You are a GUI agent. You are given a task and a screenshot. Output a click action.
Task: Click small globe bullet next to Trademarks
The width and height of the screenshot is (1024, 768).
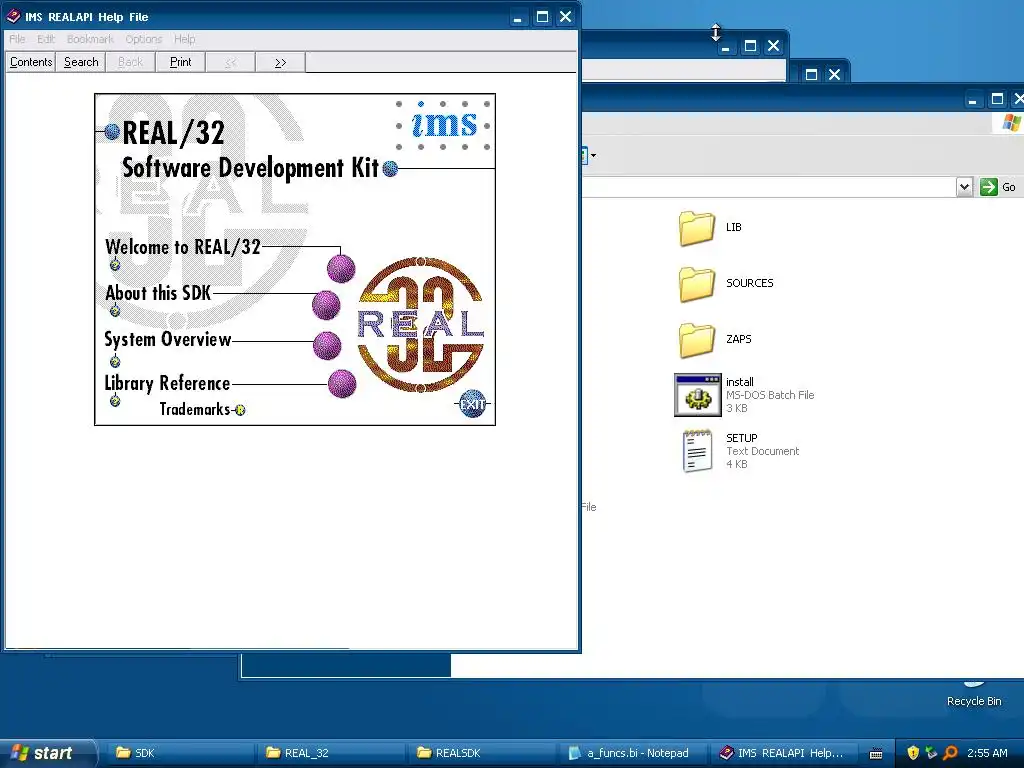click(x=240, y=410)
